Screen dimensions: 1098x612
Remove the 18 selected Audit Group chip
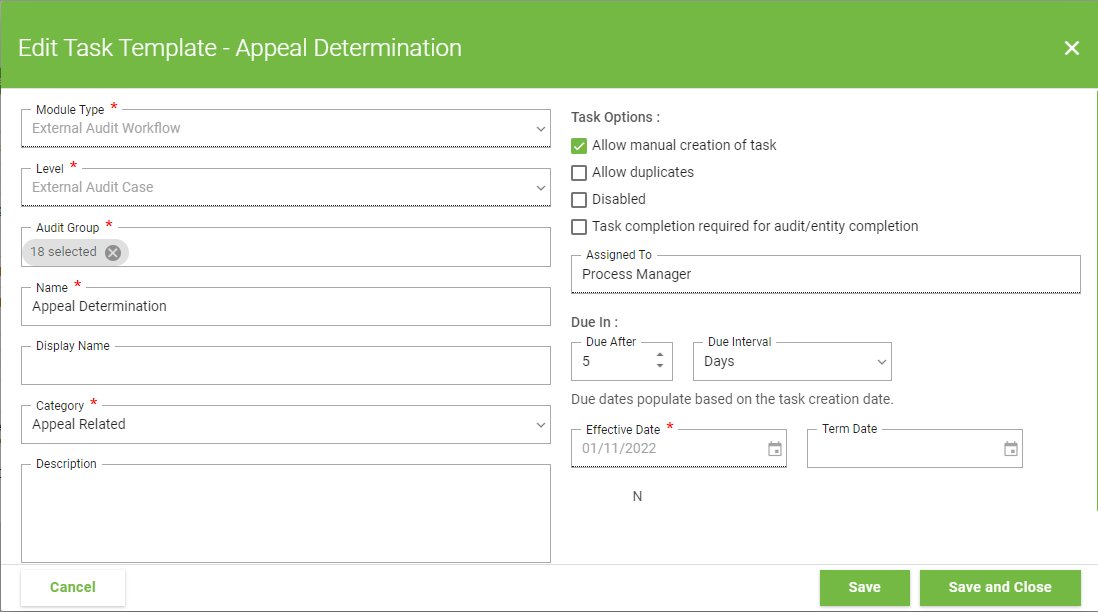coord(113,252)
